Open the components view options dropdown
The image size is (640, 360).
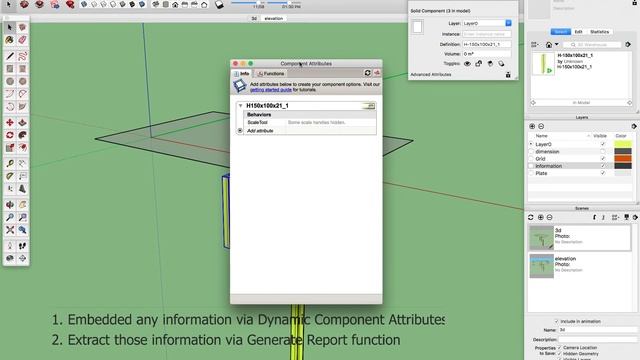pos(535,44)
